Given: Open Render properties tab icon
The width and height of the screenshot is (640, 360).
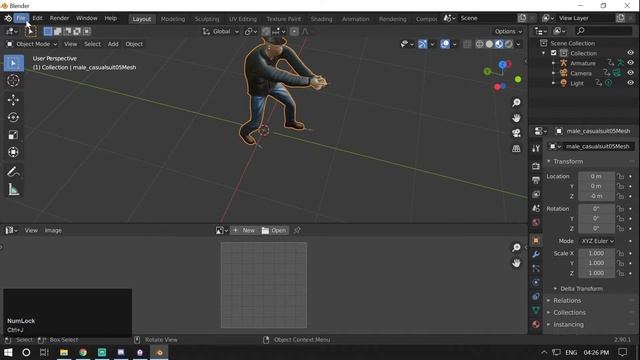Looking at the screenshot, I should point(536,166).
